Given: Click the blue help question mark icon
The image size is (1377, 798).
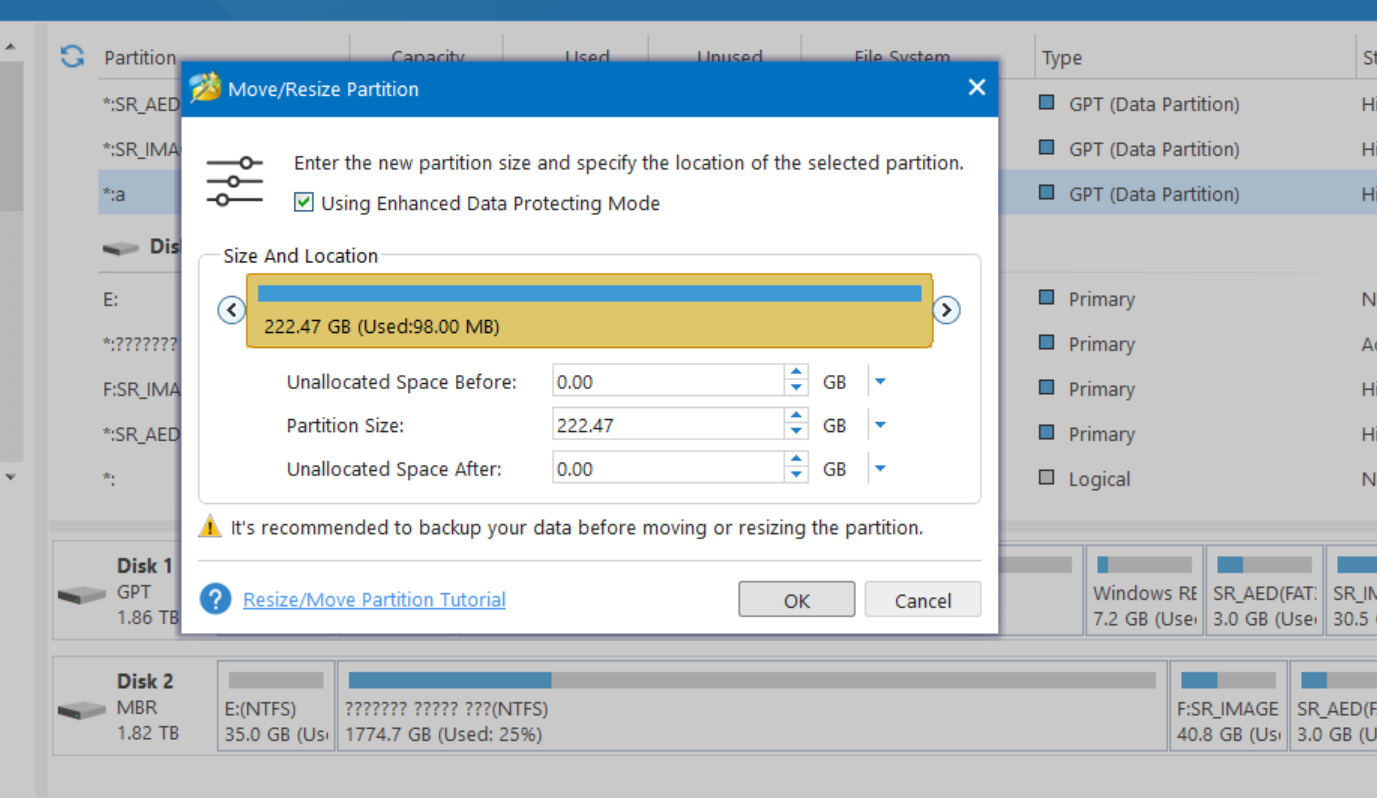Looking at the screenshot, I should click(x=215, y=599).
